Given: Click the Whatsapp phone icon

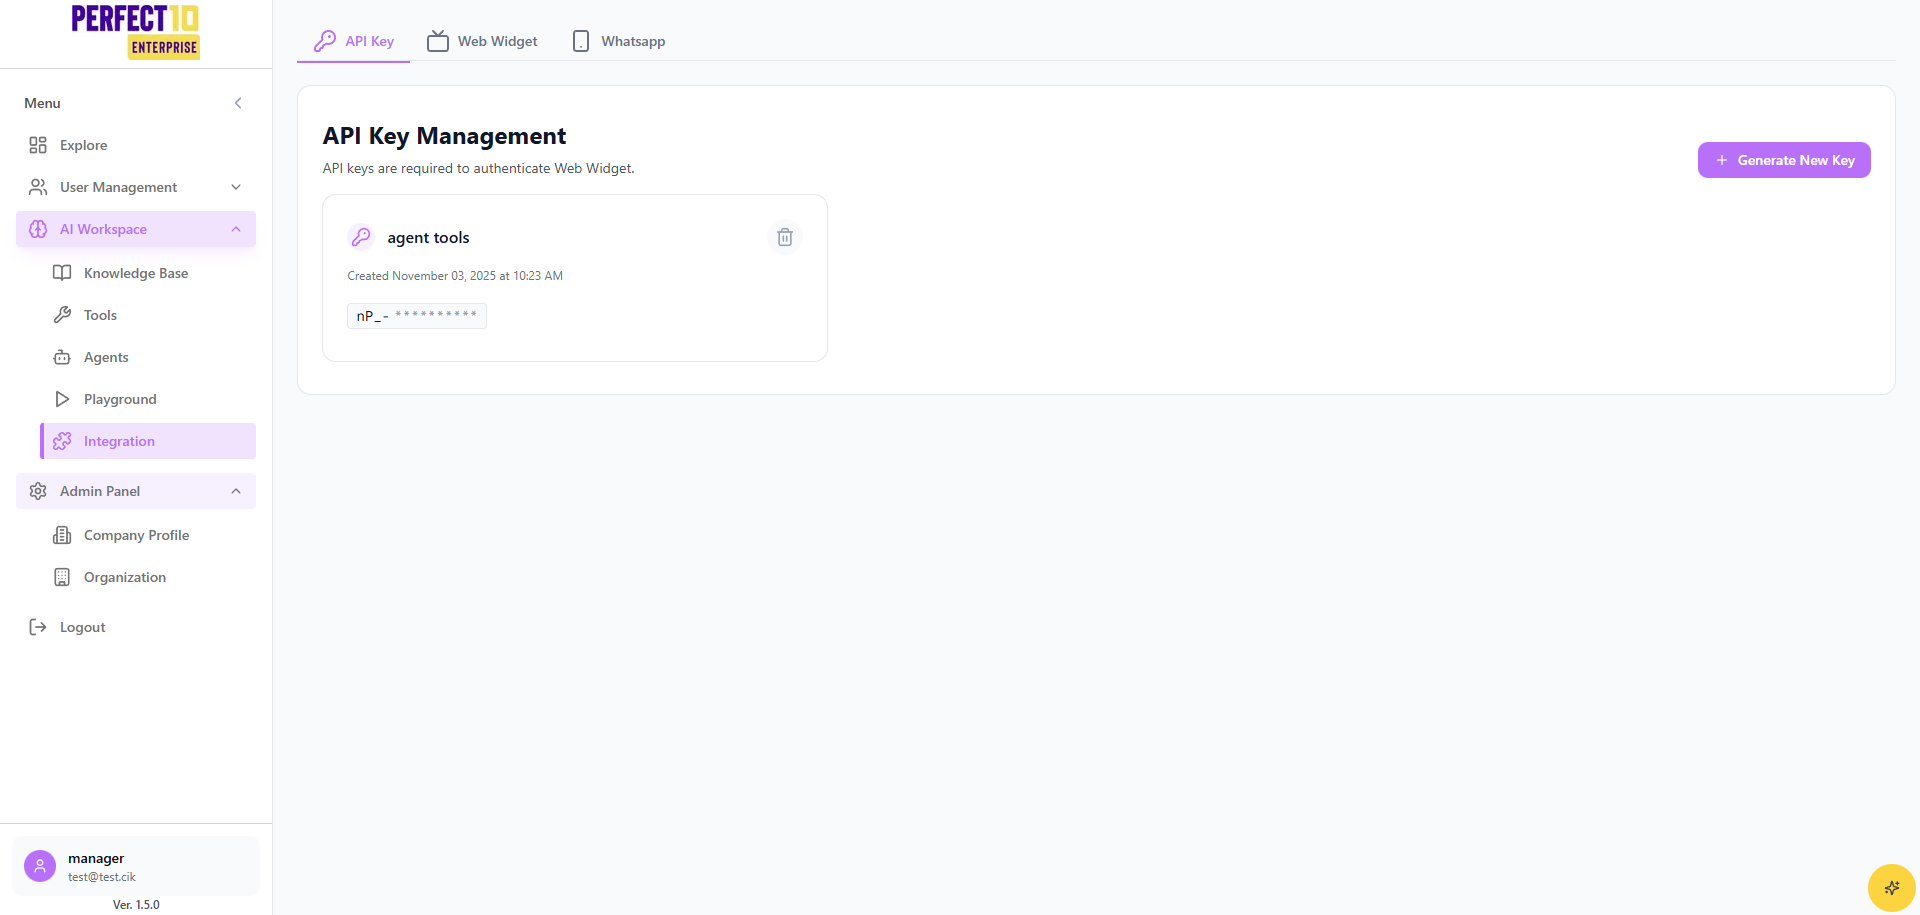Looking at the screenshot, I should pos(581,41).
